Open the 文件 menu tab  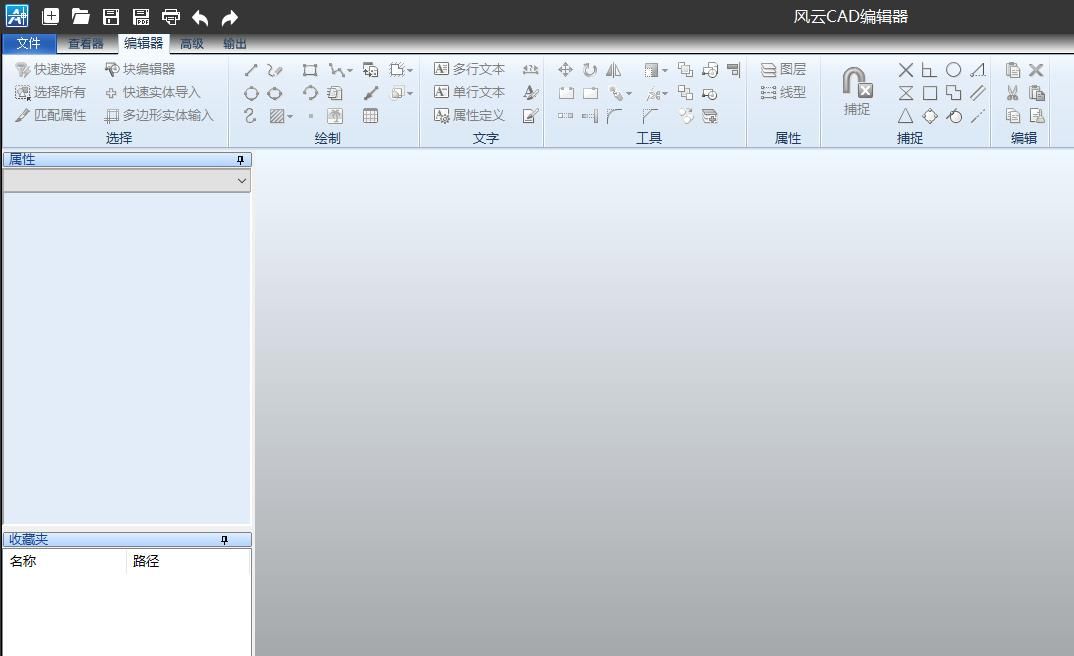point(29,43)
